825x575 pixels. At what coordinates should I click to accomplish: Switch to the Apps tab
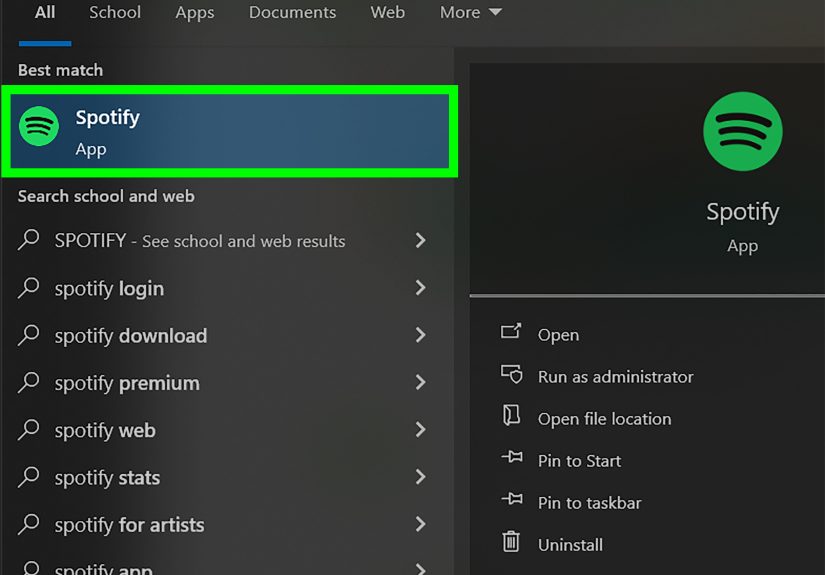(x=195, y=12)
